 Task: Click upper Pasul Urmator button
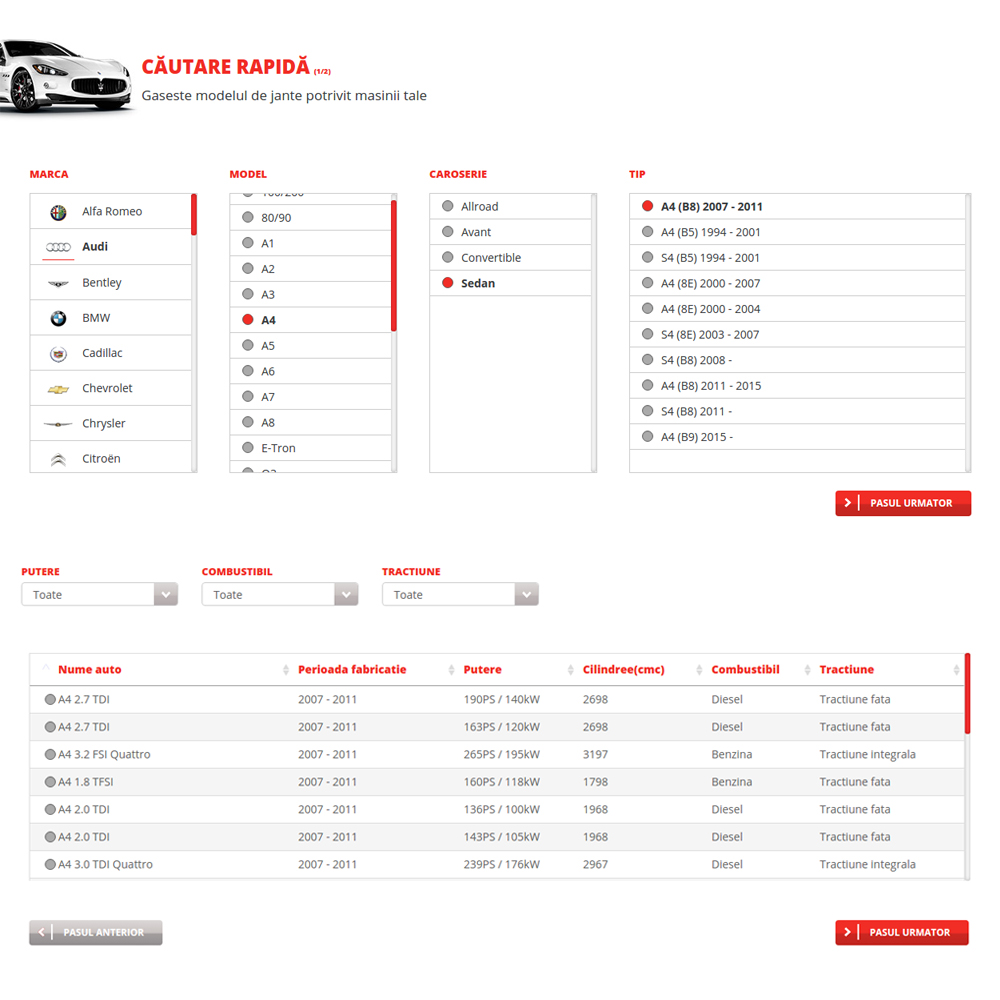point(903,503)
